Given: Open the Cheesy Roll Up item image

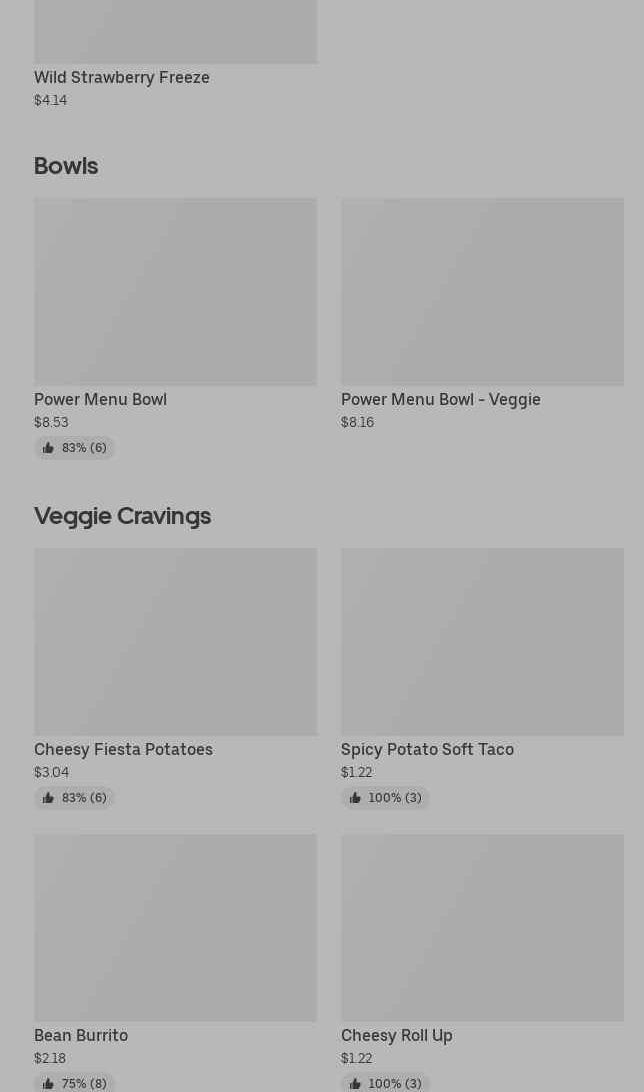Looking at the screenshot, I should 482,927.
